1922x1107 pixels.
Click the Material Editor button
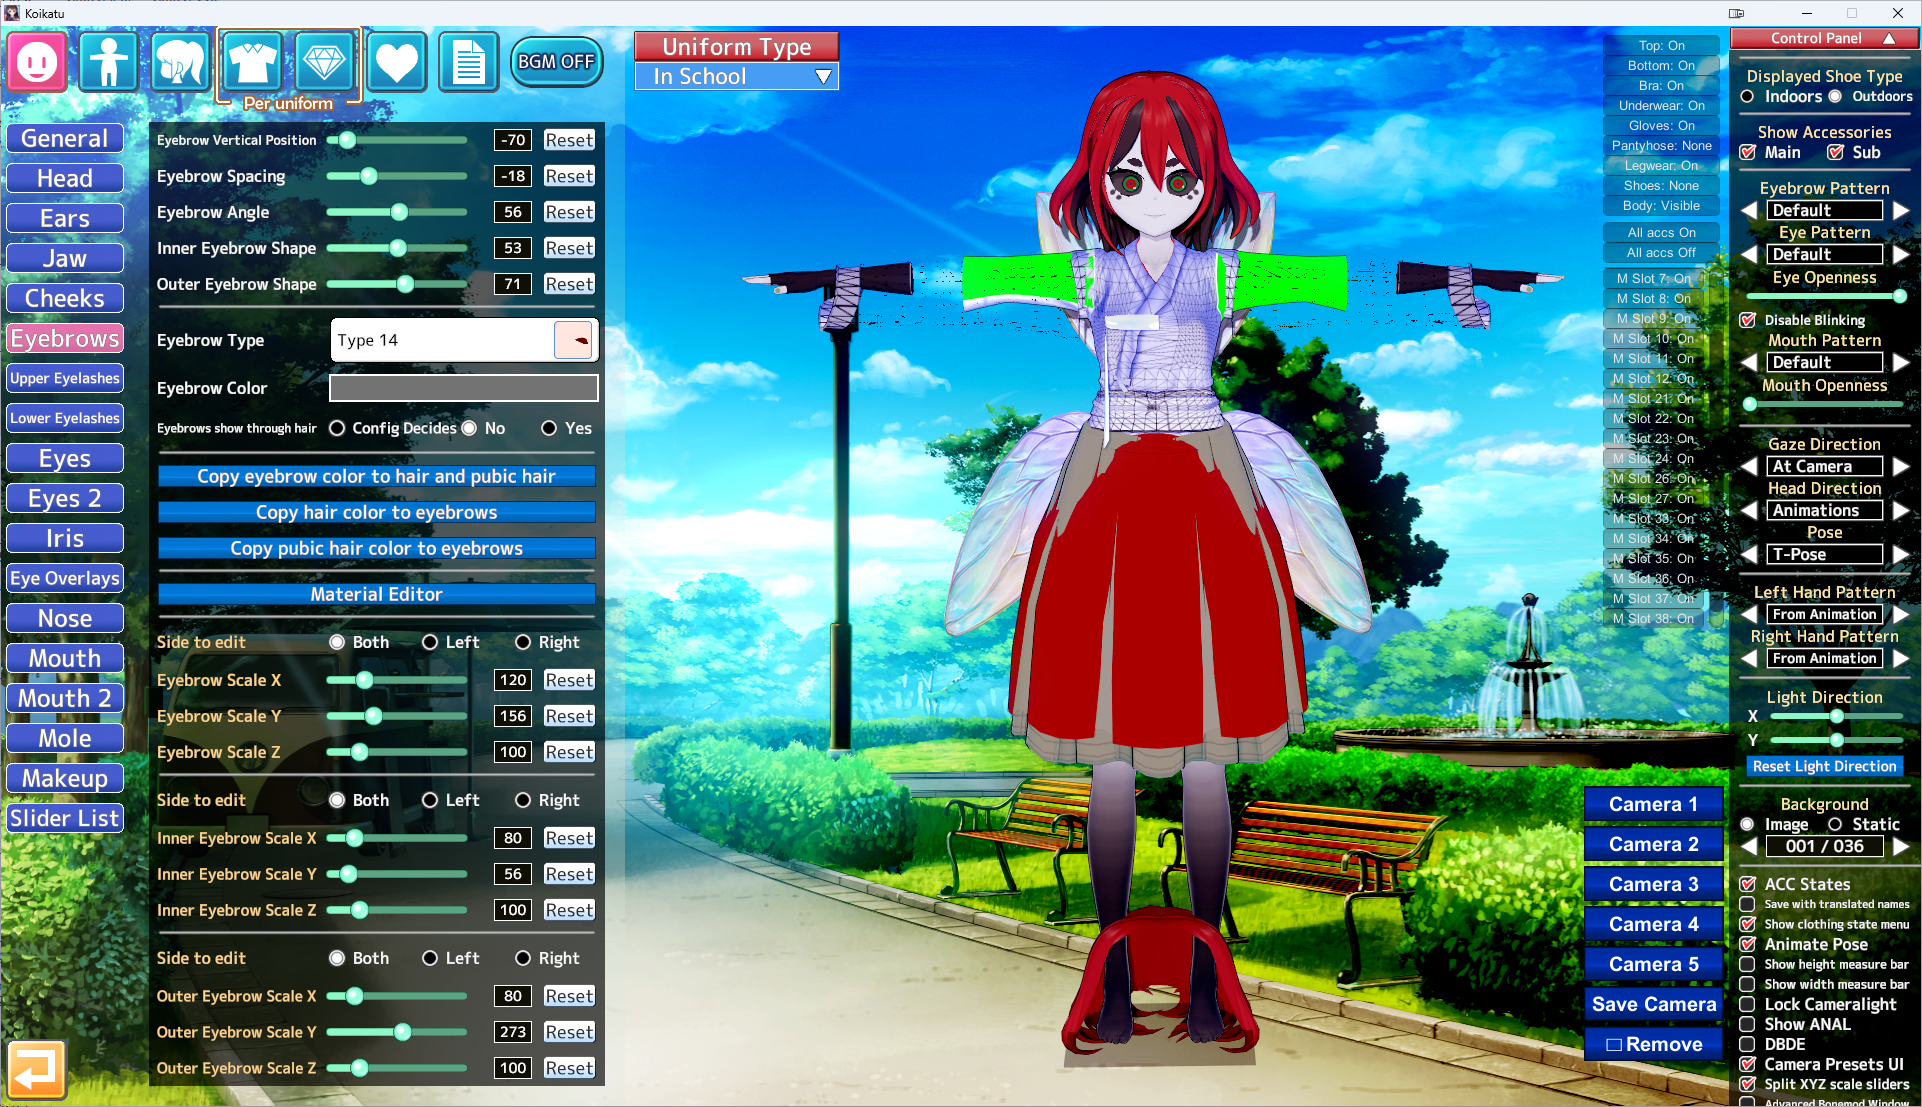pos(376,594)
